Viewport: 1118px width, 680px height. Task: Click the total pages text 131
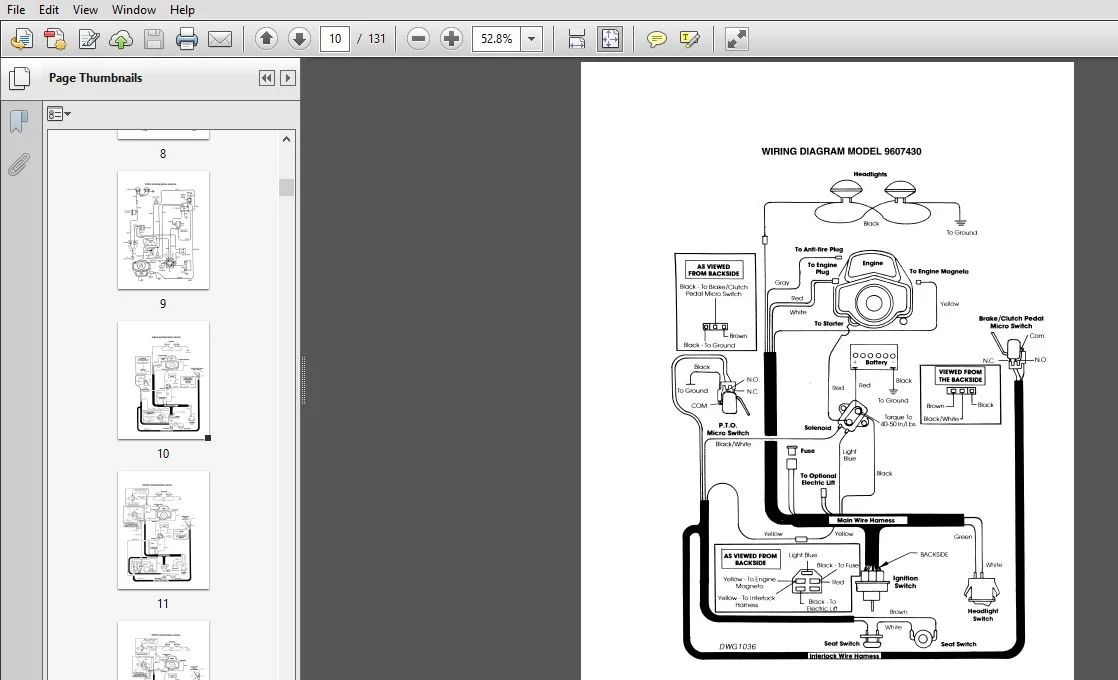[x=376, y=38]
